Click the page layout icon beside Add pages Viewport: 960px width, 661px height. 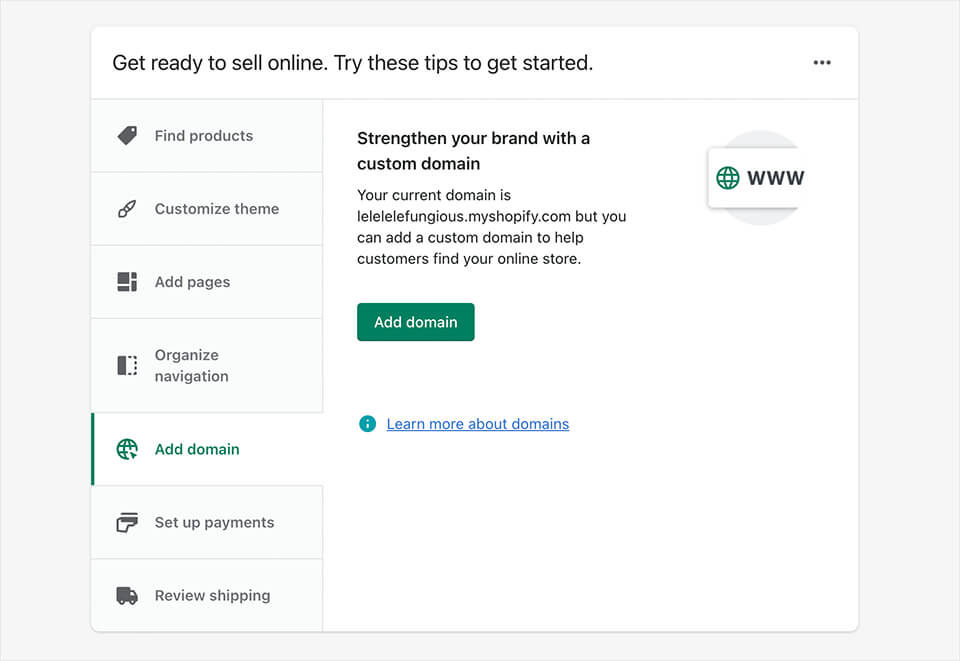[x=127, y=282]
